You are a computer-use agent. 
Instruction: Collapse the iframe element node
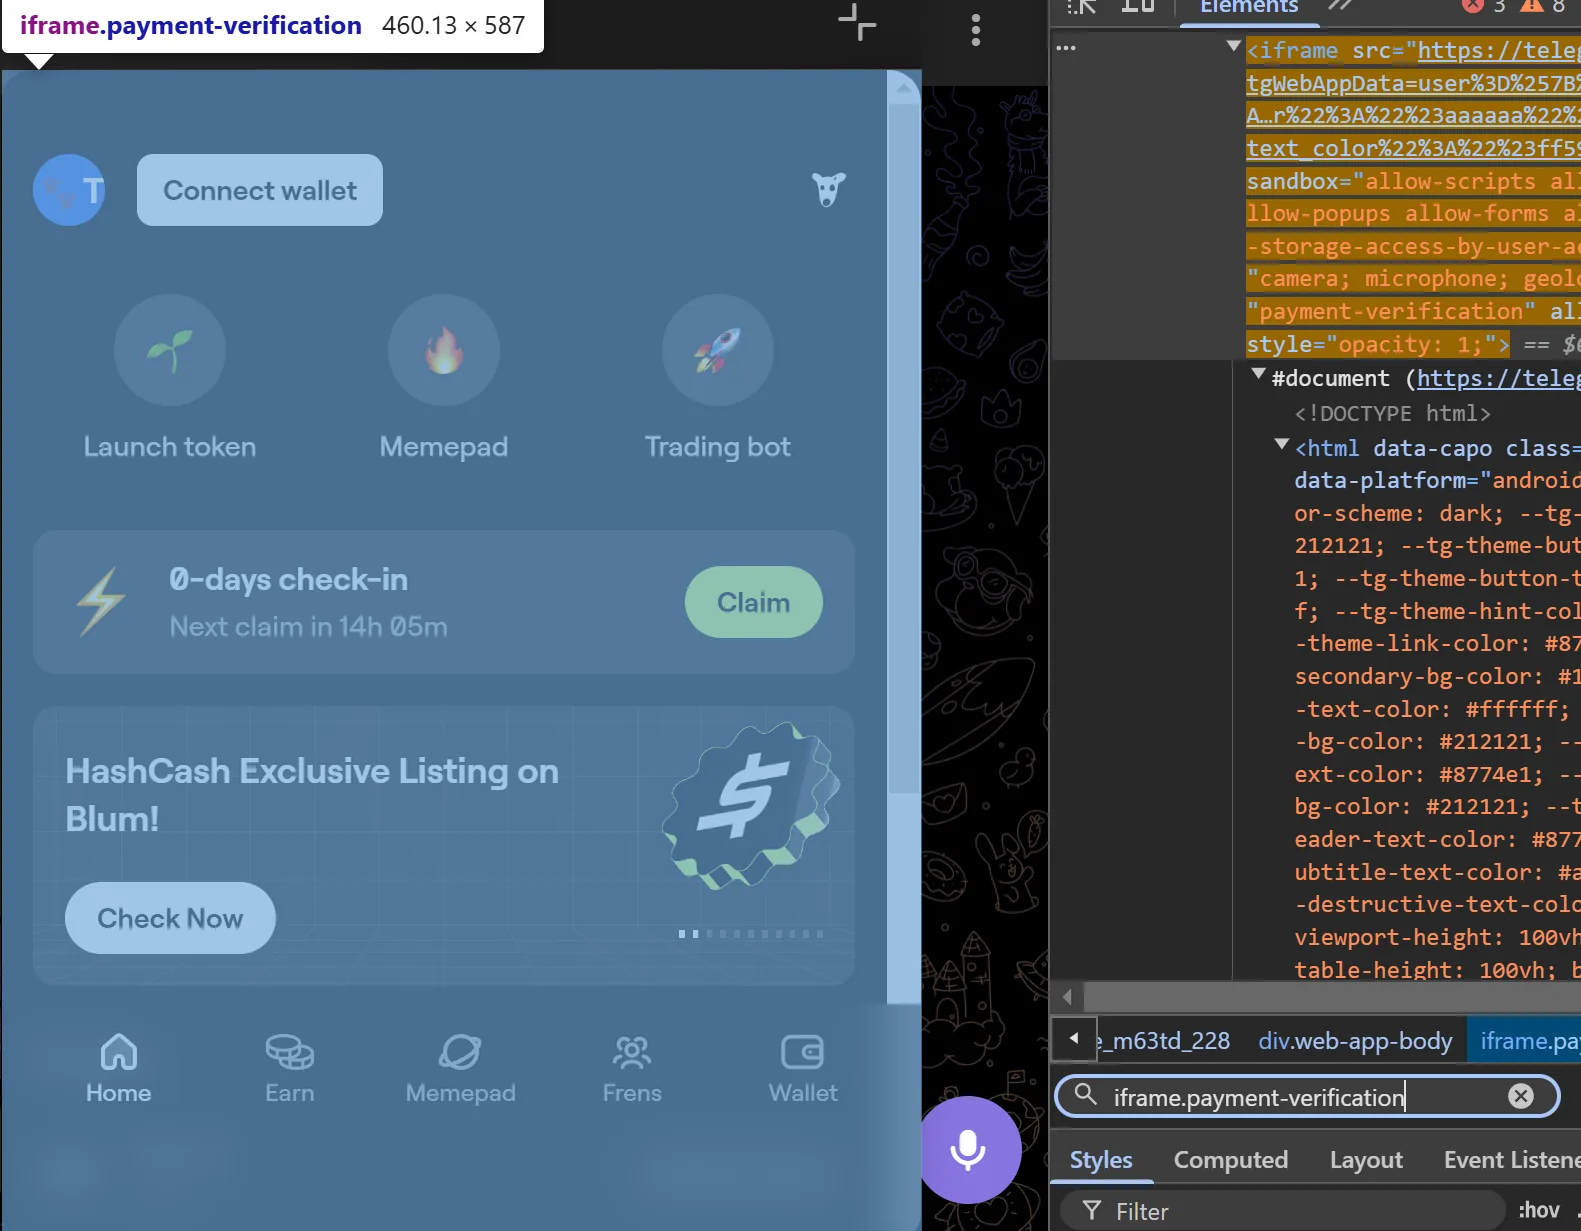pyautogui.click(x=1234, y=46)
